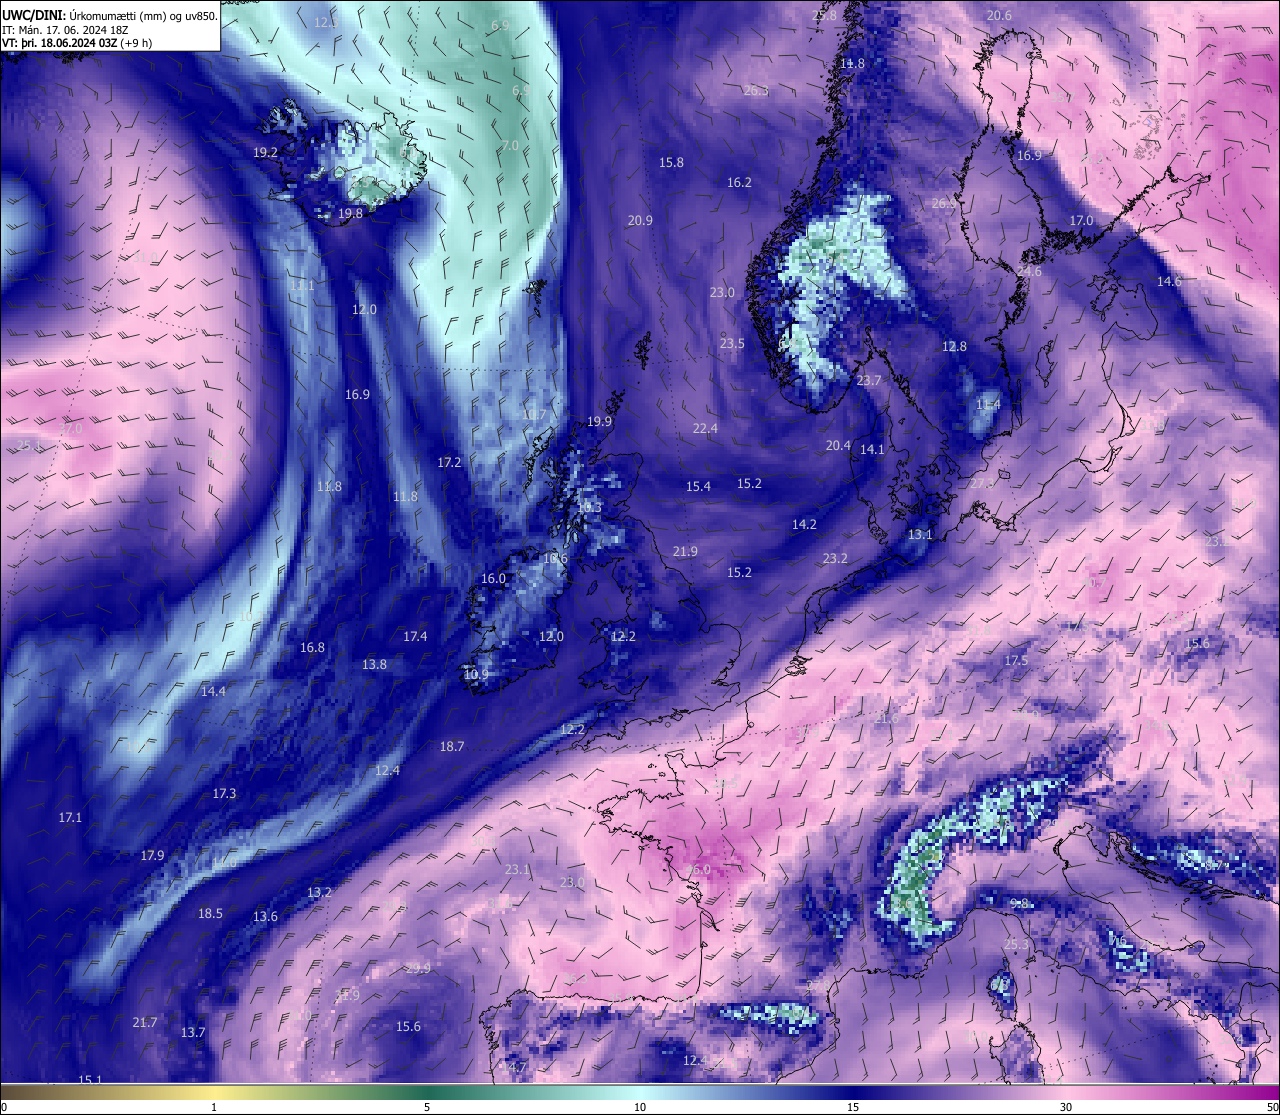1280x1115 pixels.
Task: Click the 23.2 value west of Denmark
Action: click(835, 558)
